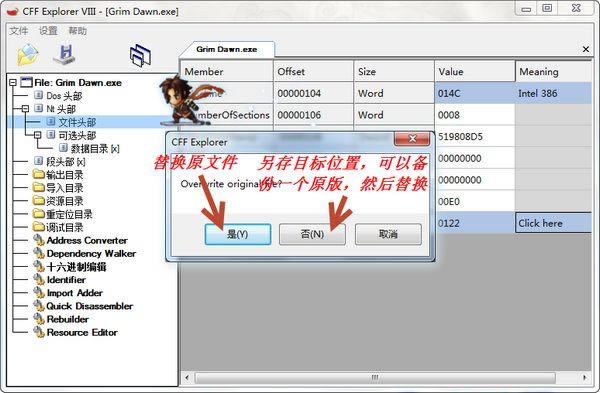Open the Address Converter tool
Screen dimensions: 600x393
(x=87, y=240)
